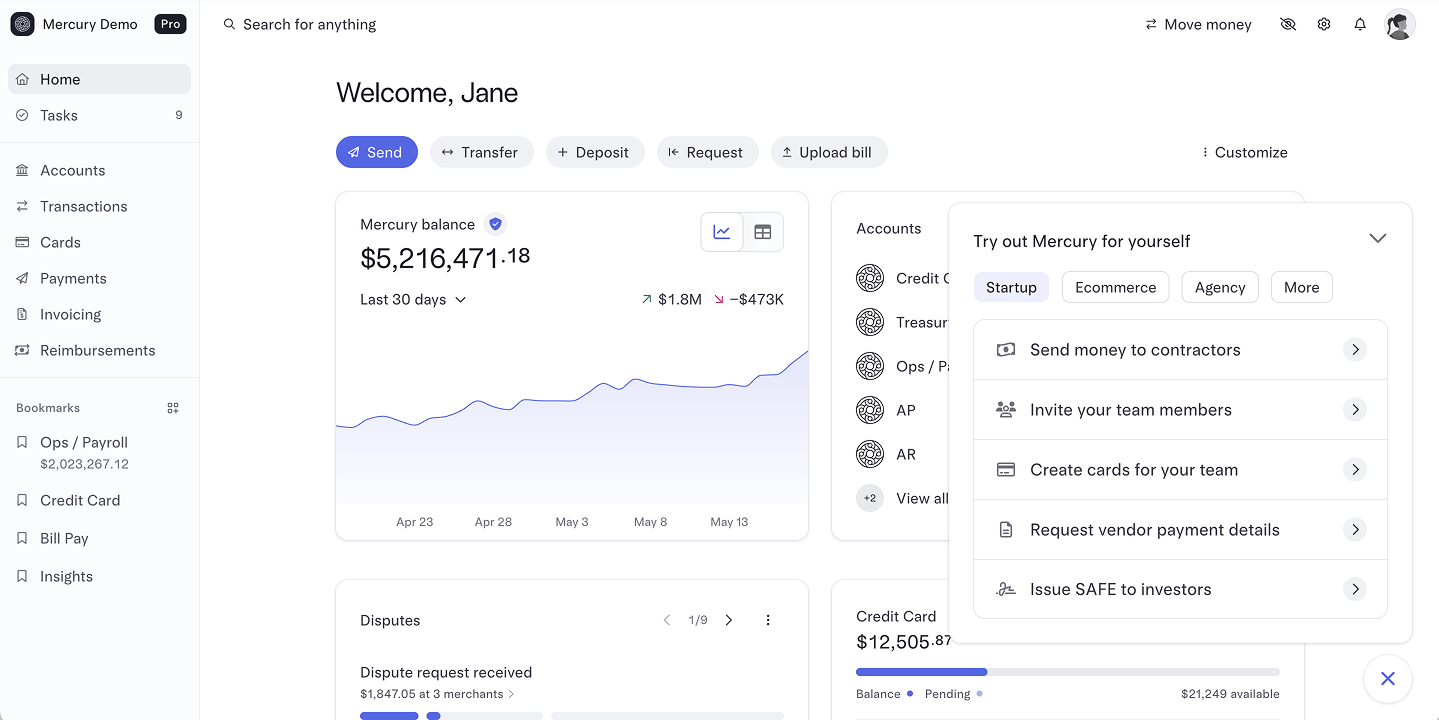Click AR account logo icon
Image resolution: width=1439 pixels, height=720 pixels.
tap(870, 454)
